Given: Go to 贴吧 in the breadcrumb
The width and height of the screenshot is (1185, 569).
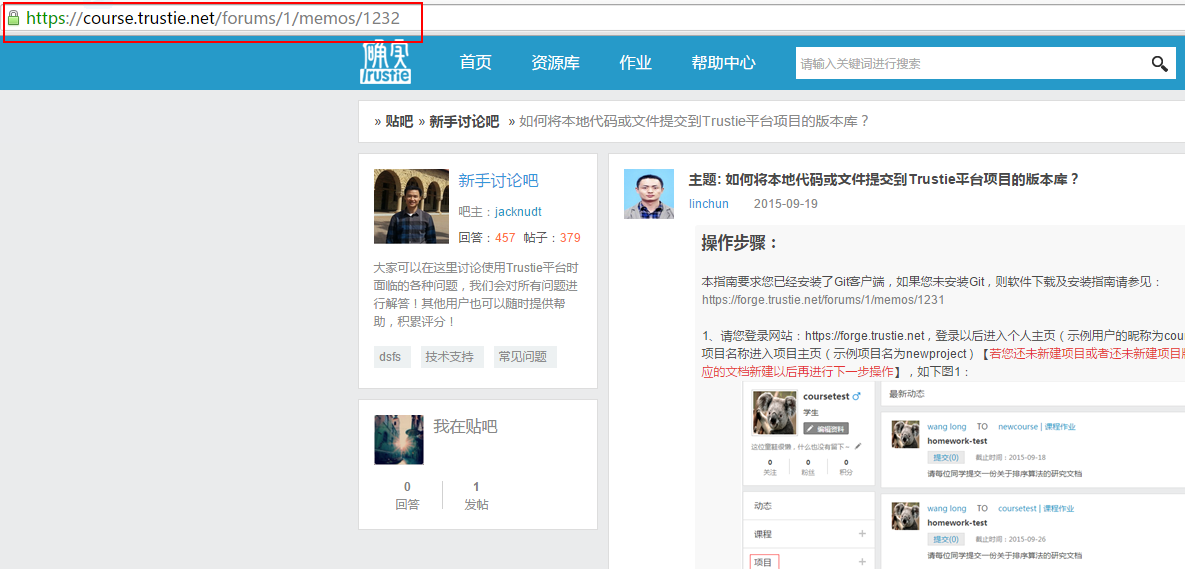Looking at the screenshot, I should [399, 122].
